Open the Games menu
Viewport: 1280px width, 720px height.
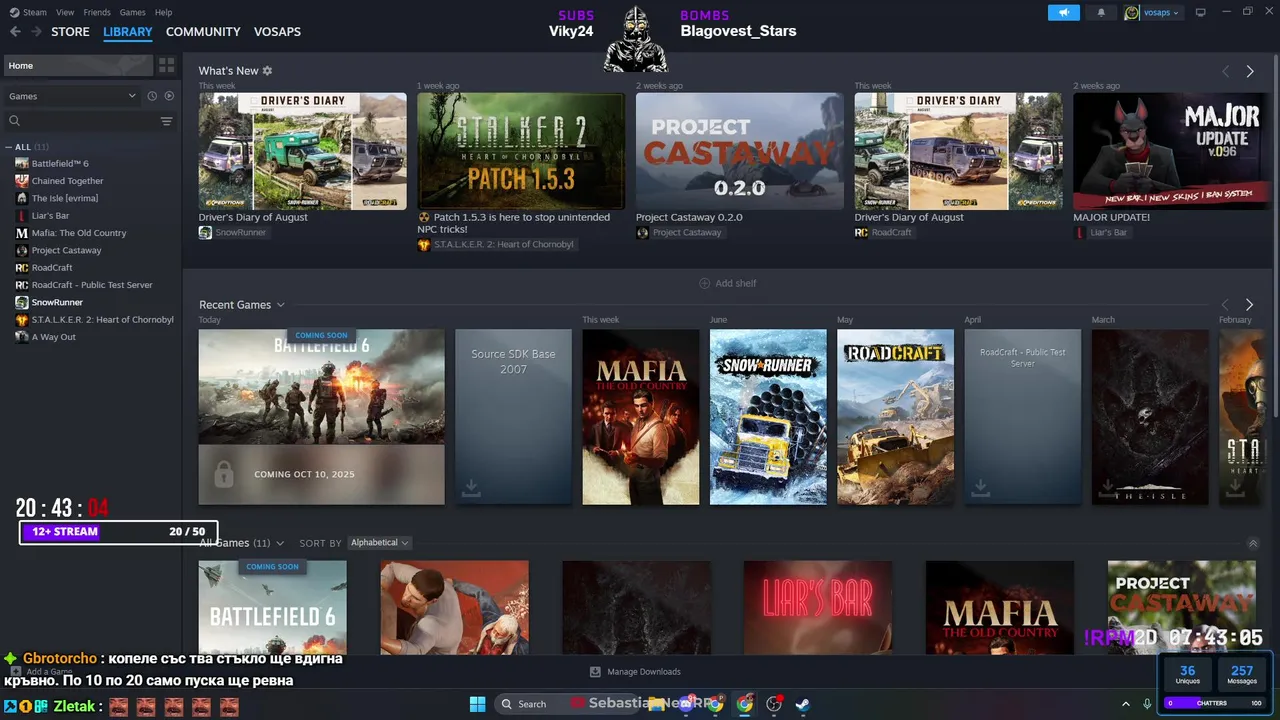click(132, 12)
